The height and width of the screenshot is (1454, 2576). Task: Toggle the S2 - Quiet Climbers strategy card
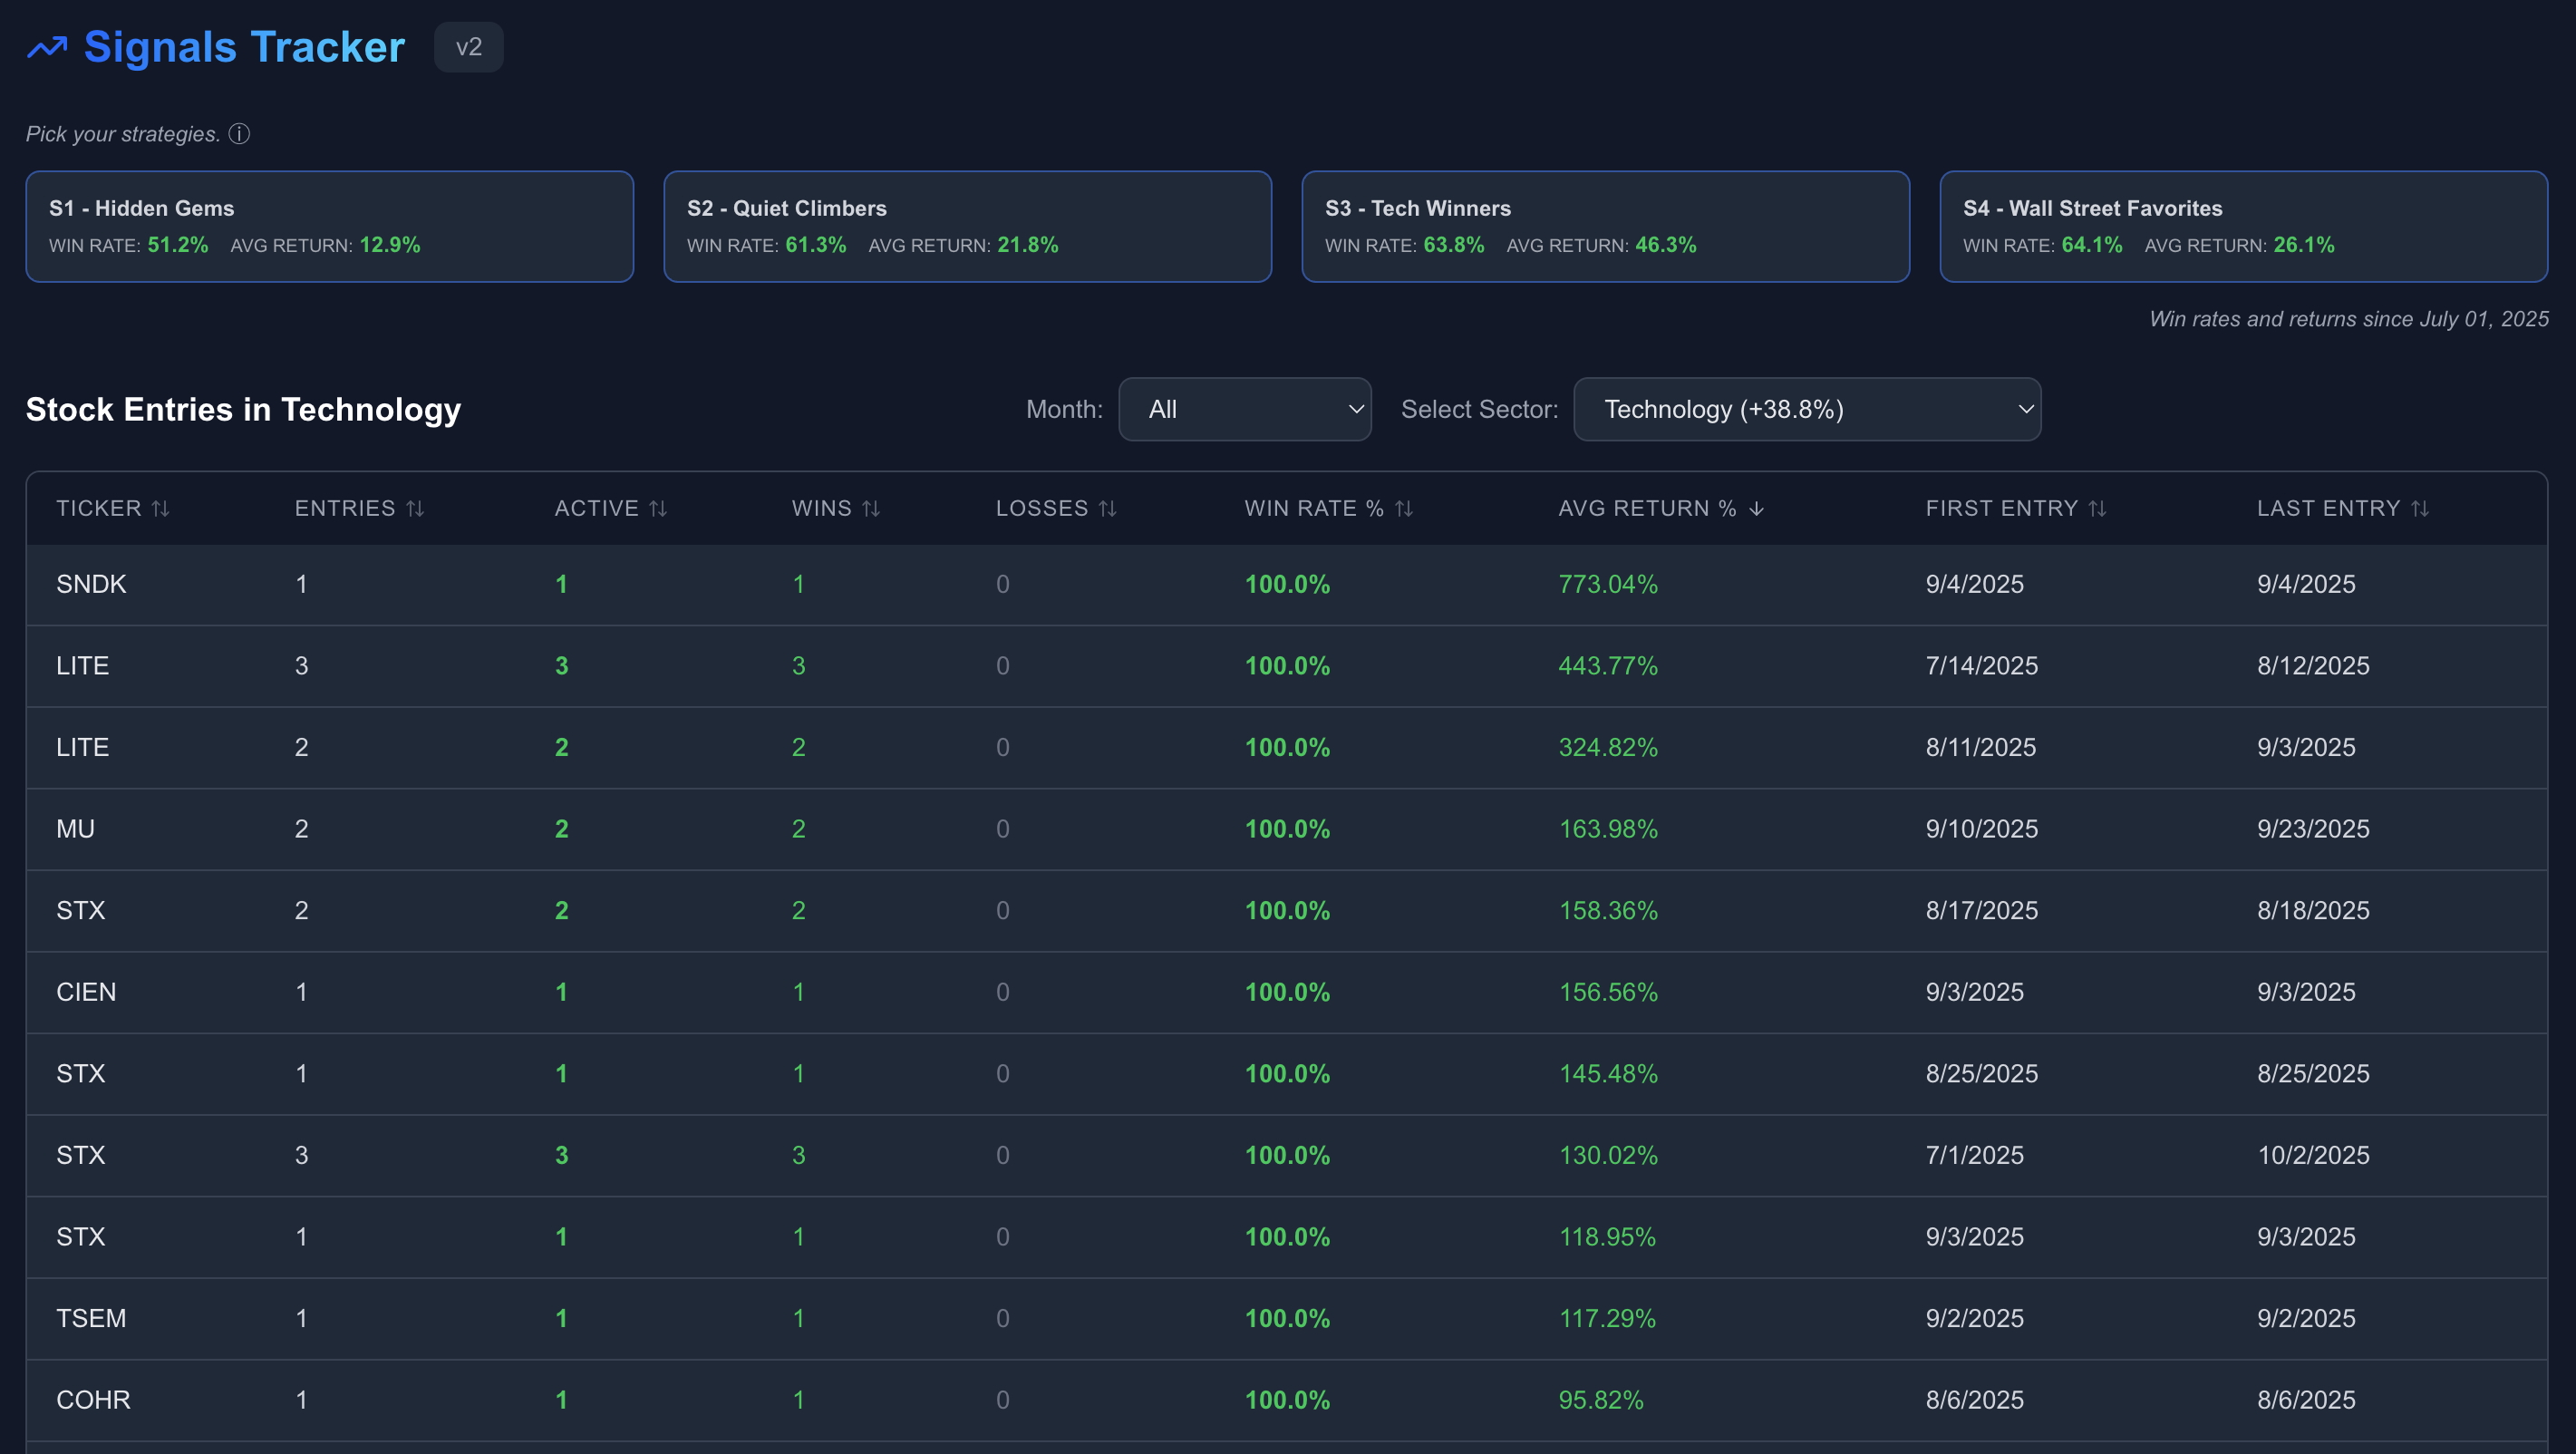(967, 226)
